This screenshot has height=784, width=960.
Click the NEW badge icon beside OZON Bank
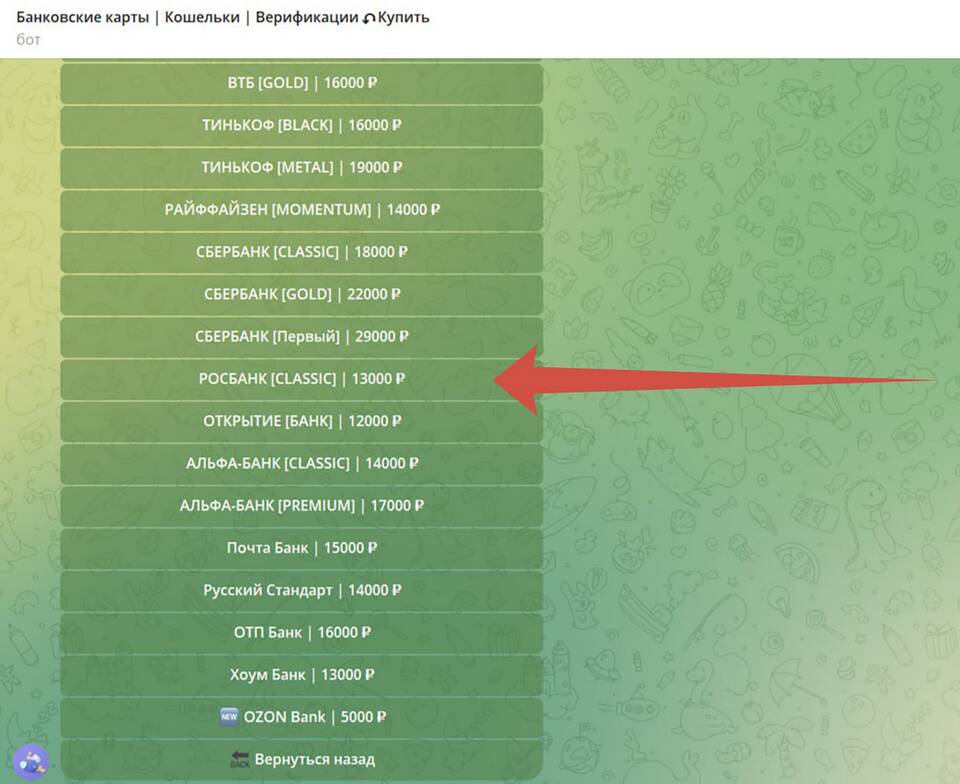[227, 717]
